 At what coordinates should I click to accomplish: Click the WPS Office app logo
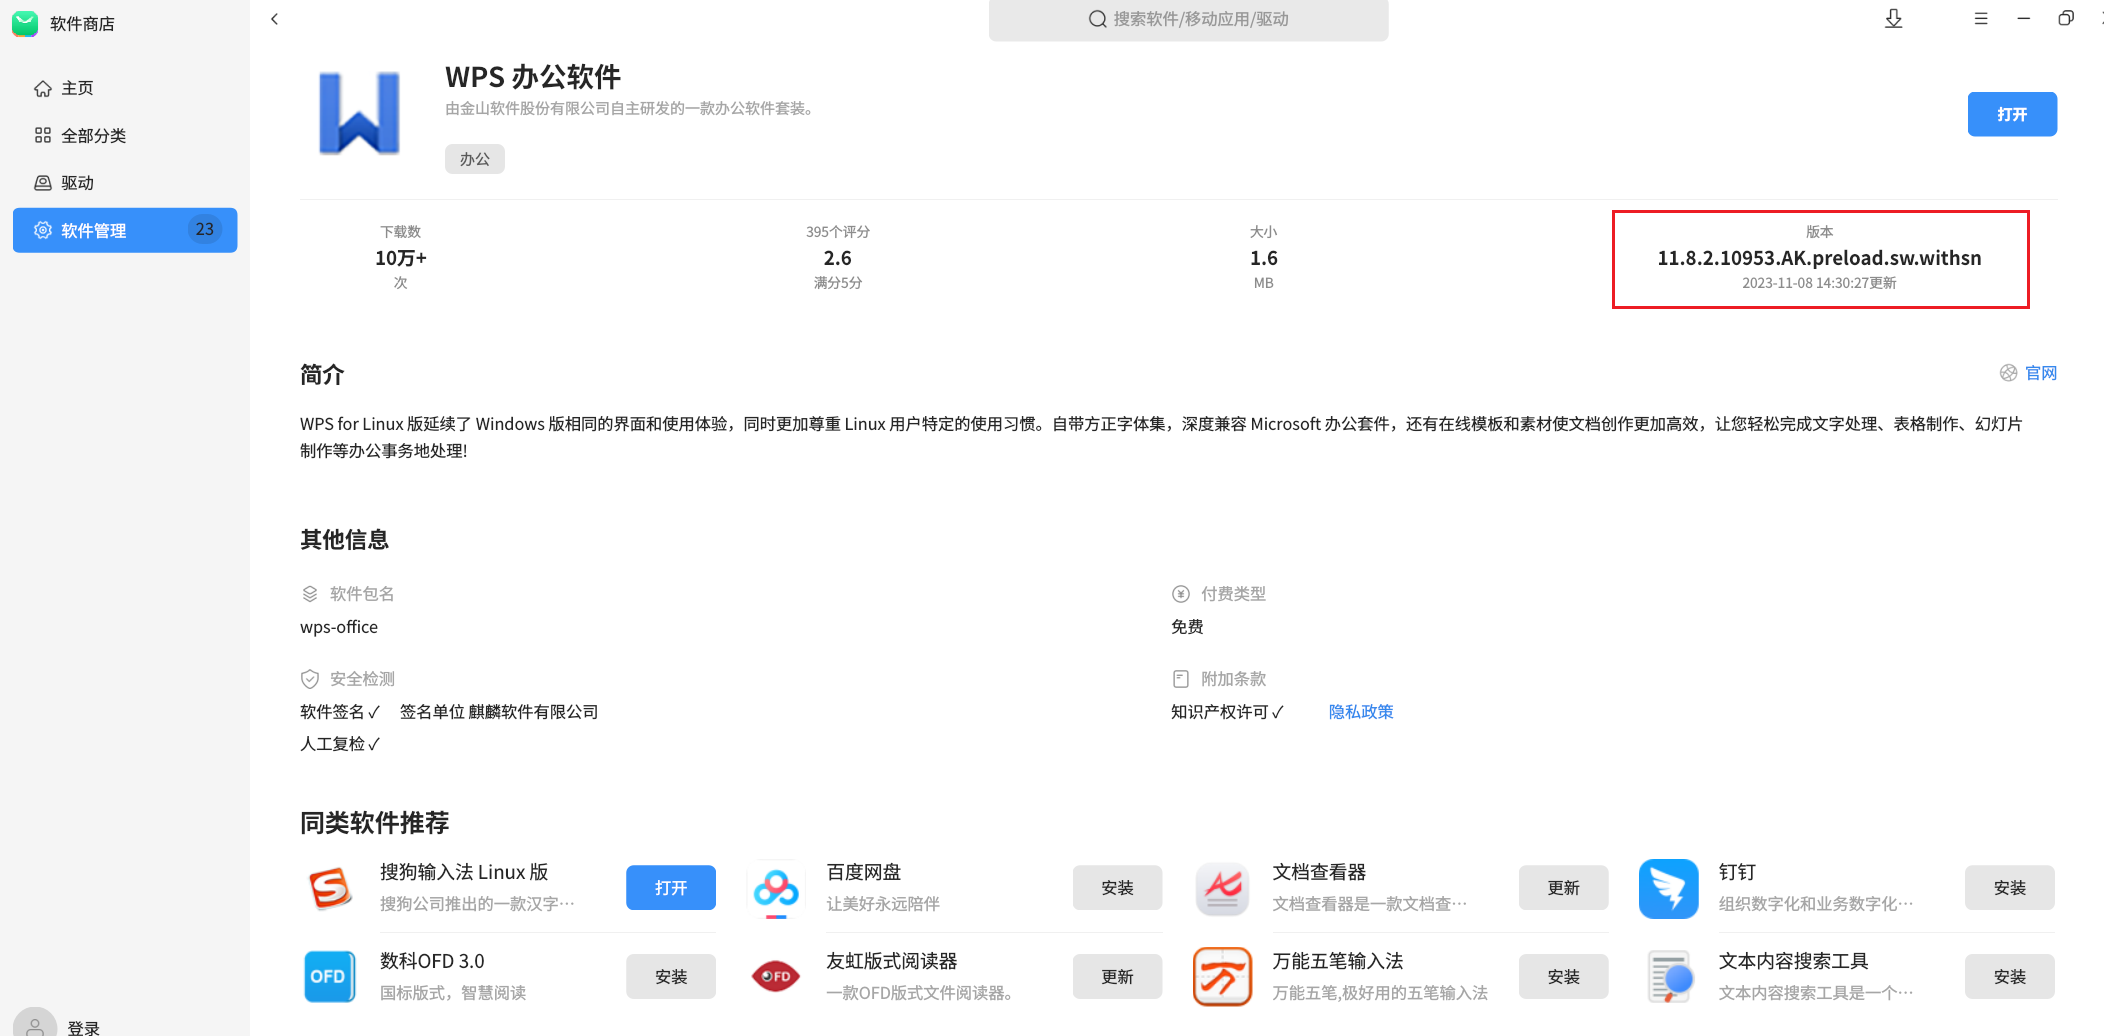[359, 113]
